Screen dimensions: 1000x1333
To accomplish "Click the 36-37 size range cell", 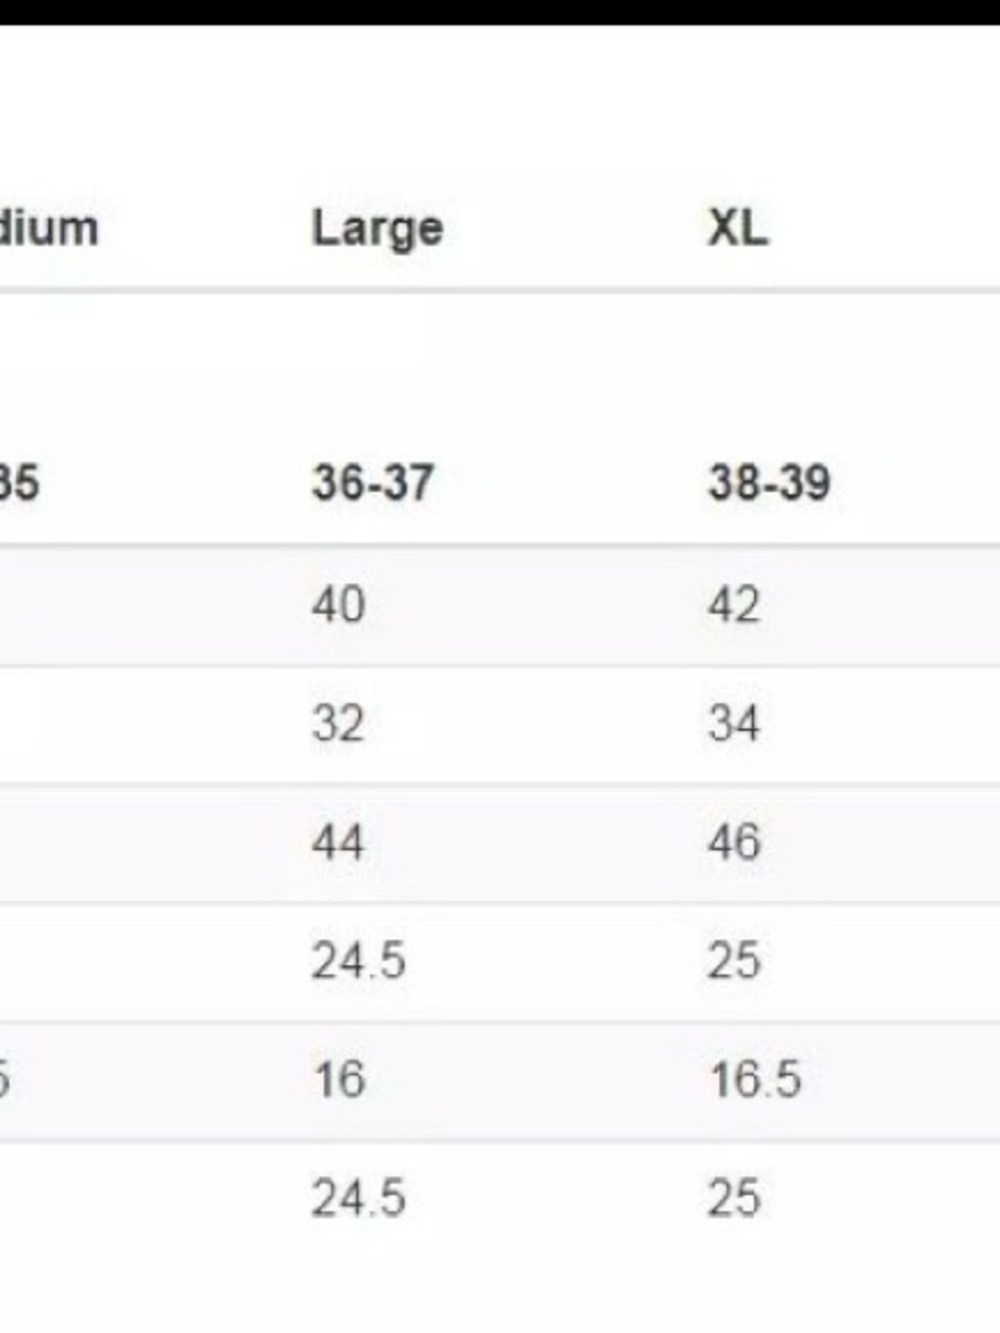I will (372, 484).
